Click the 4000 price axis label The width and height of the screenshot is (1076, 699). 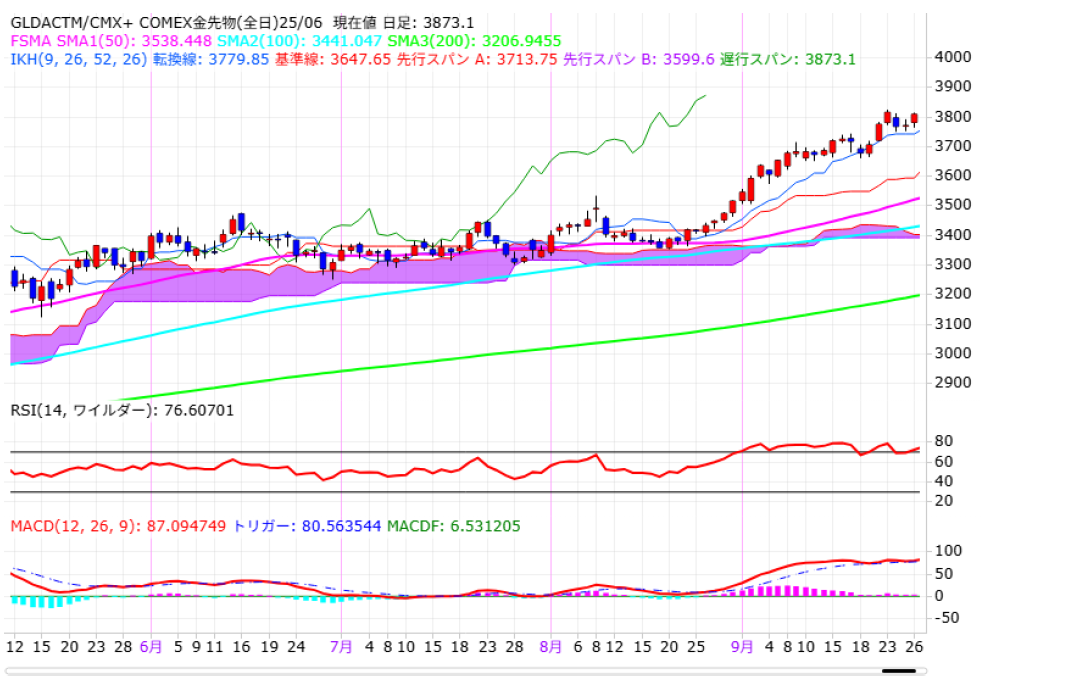coord(951,57)
